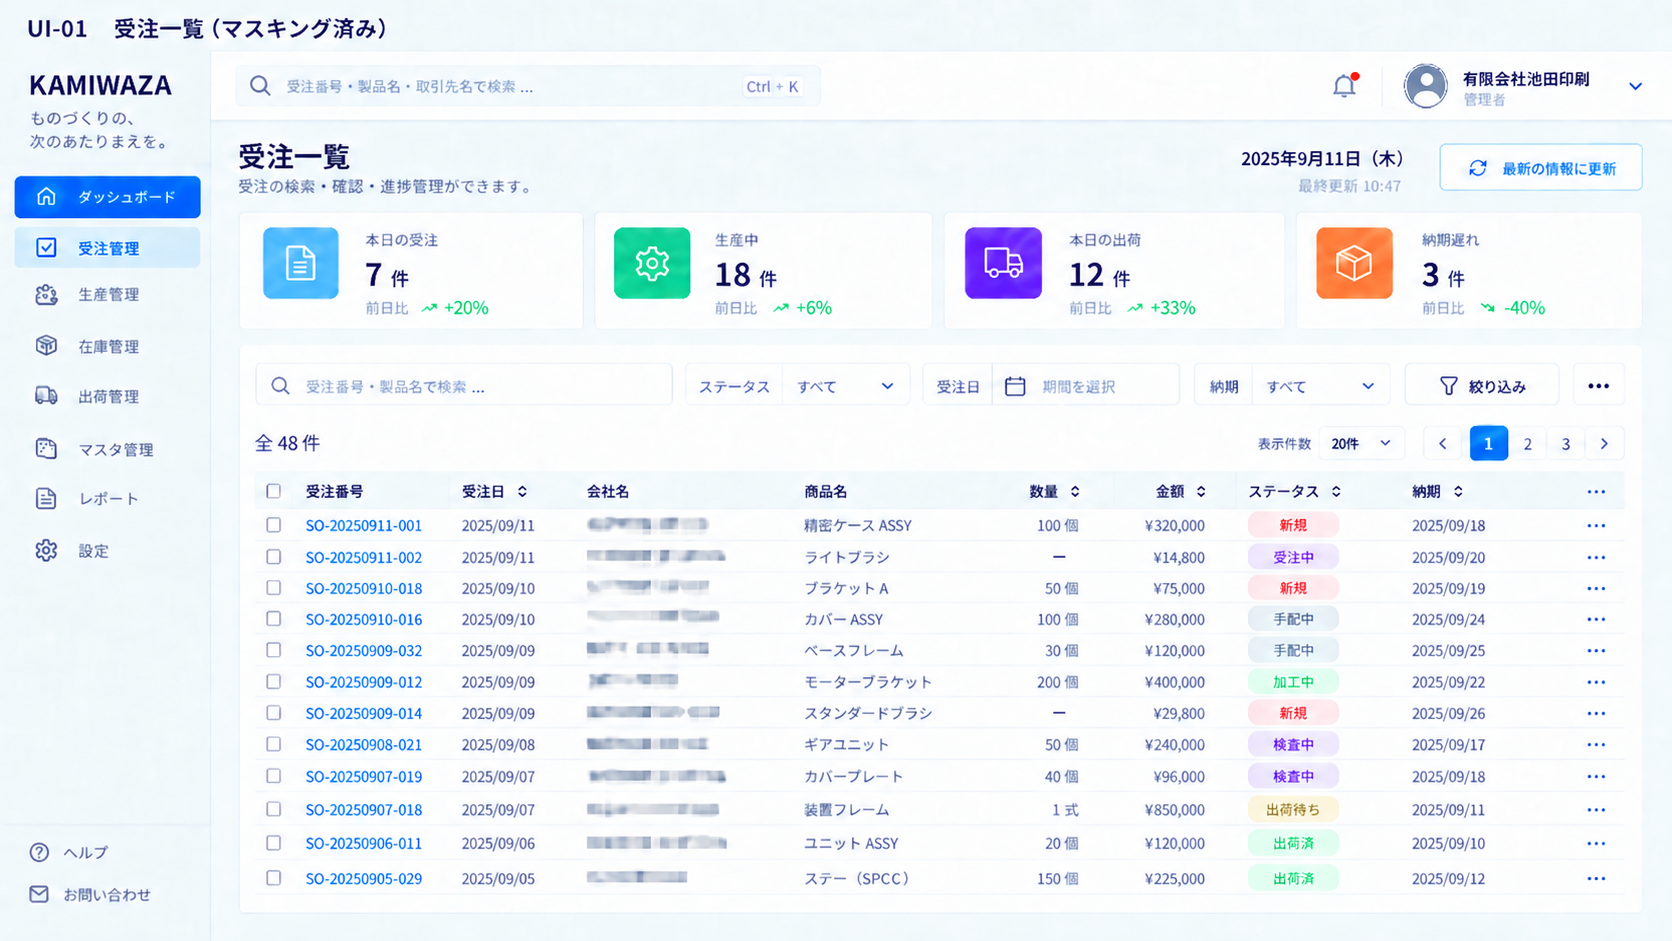Open row actions for SO-20250911-001
Image resolution: width=1672 pixels, height=941 pixels.
coord(1596,525)
